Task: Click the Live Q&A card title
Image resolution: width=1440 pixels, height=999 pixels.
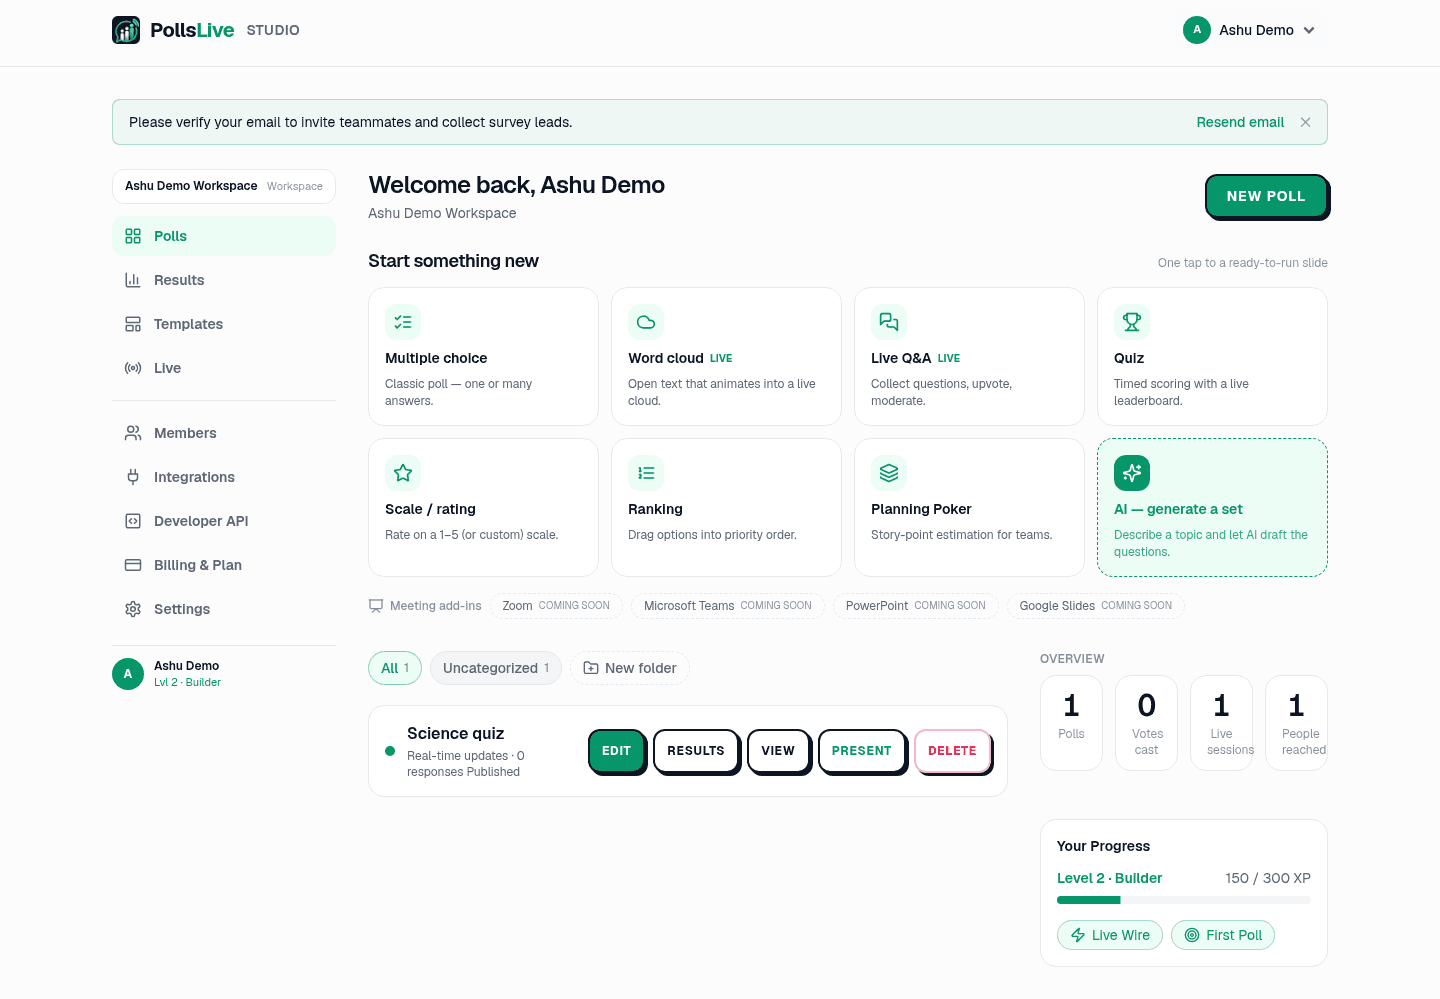Action: [x=901, y=358]
